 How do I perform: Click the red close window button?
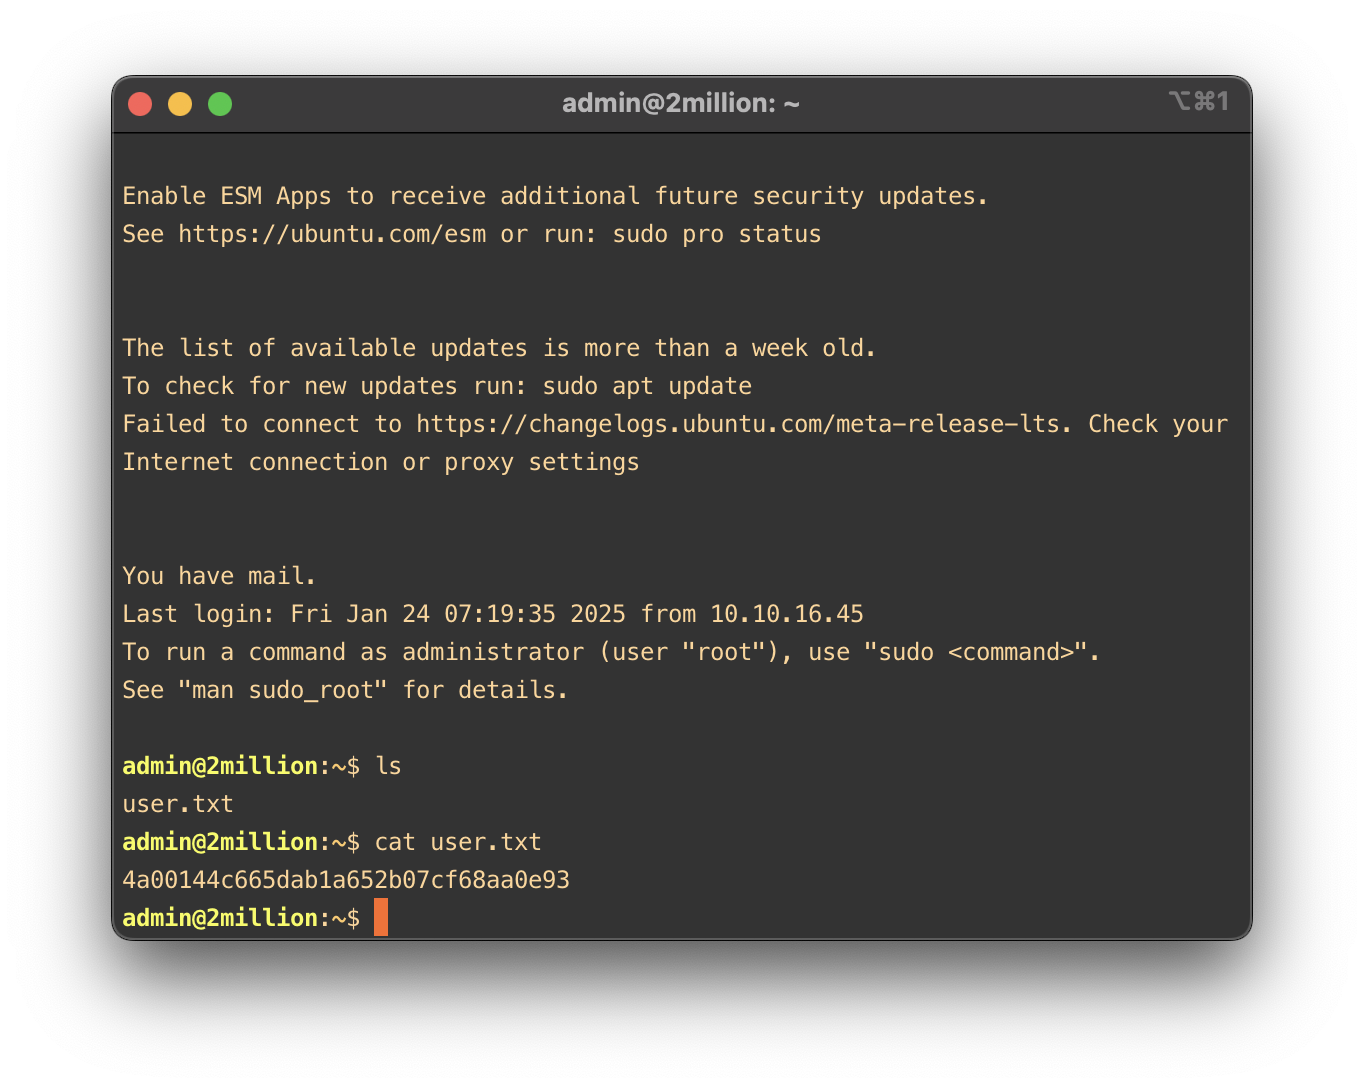tap(140, 104)
